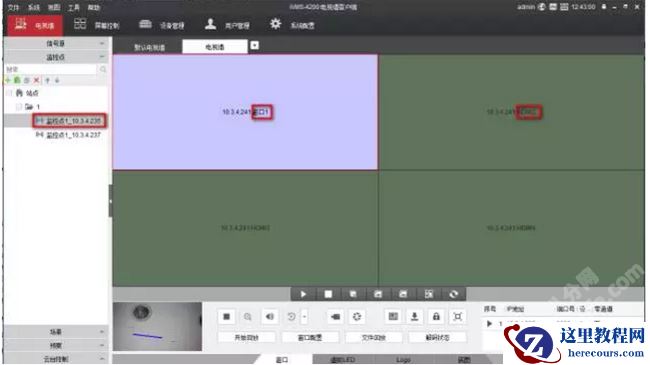
Task: Click the white stop square on dark wall toolbar
Action: tap(328, 294)
